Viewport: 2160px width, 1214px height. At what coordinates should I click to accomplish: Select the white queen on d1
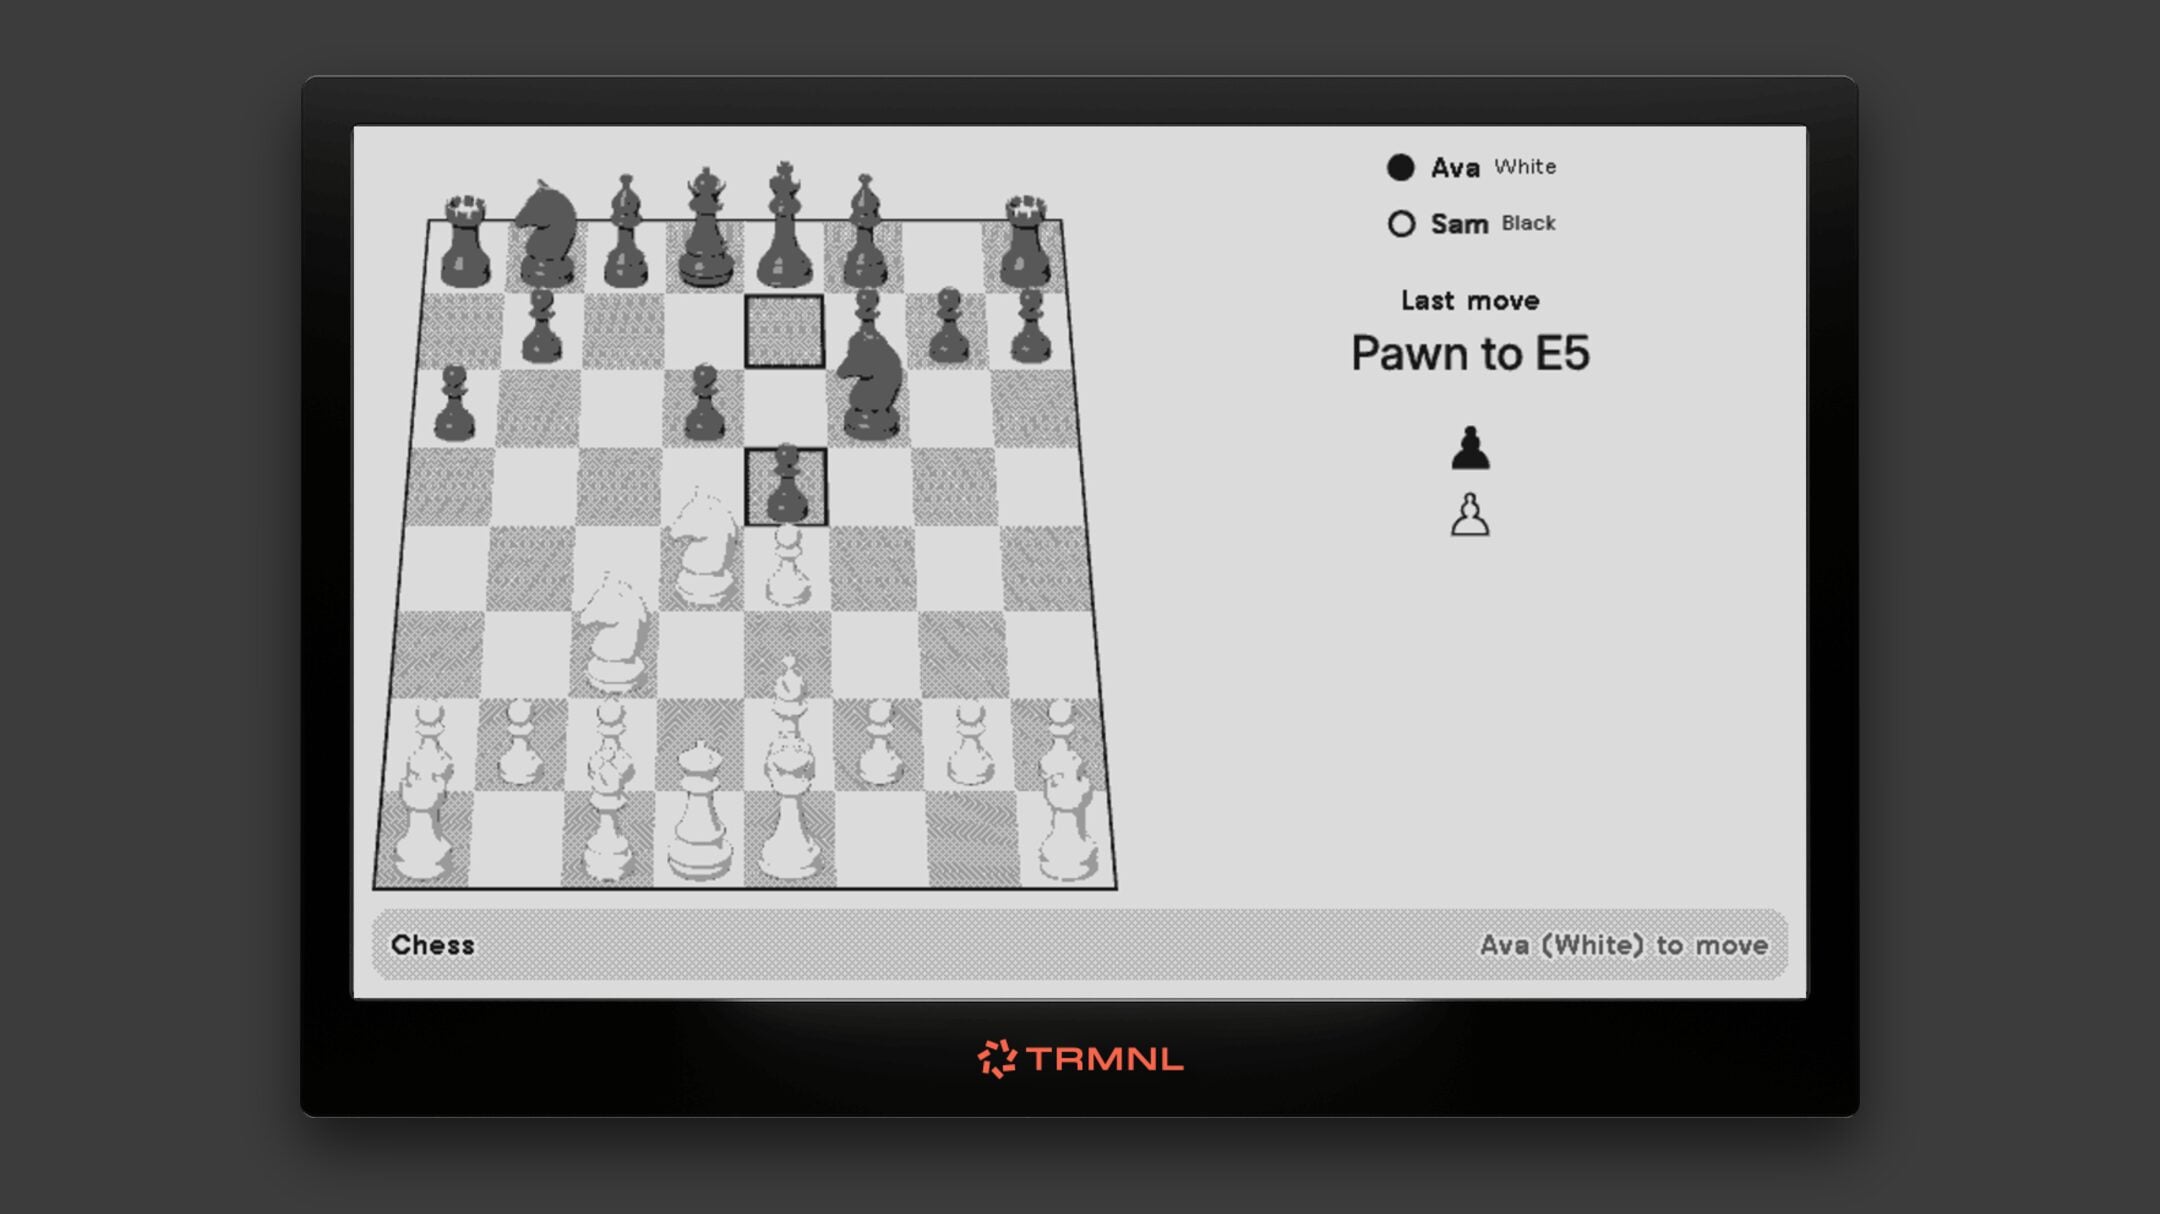700,811
